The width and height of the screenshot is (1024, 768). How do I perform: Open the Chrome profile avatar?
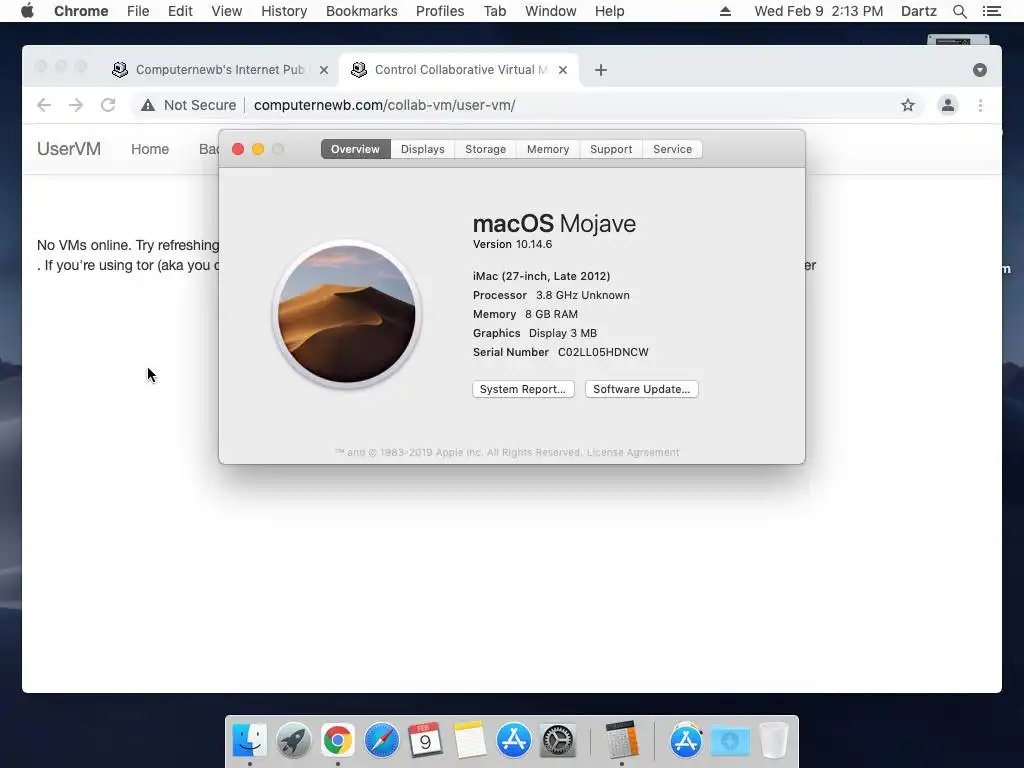click(948, 105)
